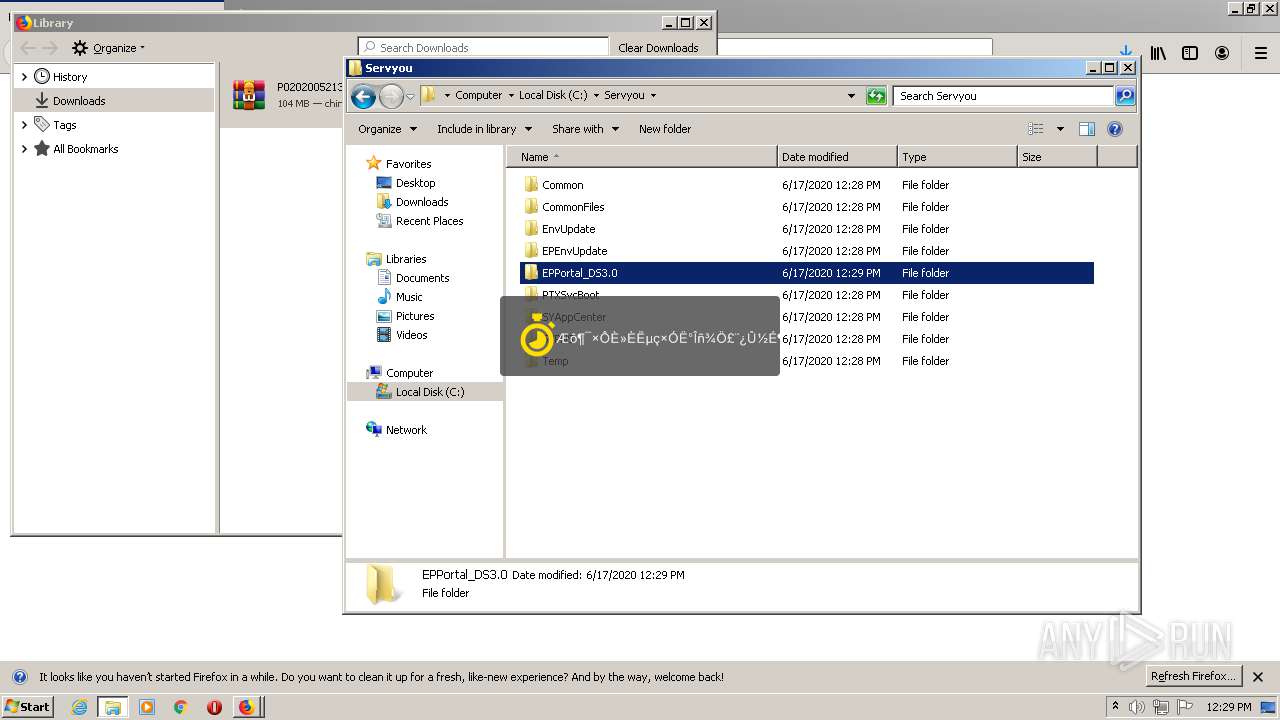Sort by Type column header
The width and height of the screenshot is (1280, 720).
point(957,157)
